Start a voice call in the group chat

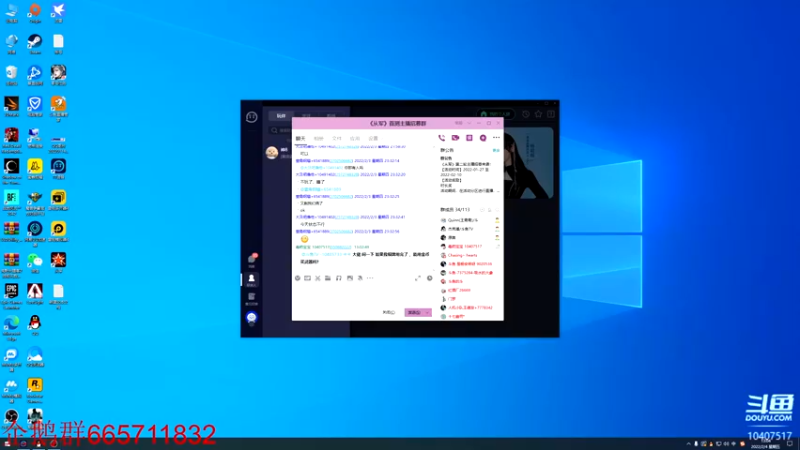coord(442,138)
